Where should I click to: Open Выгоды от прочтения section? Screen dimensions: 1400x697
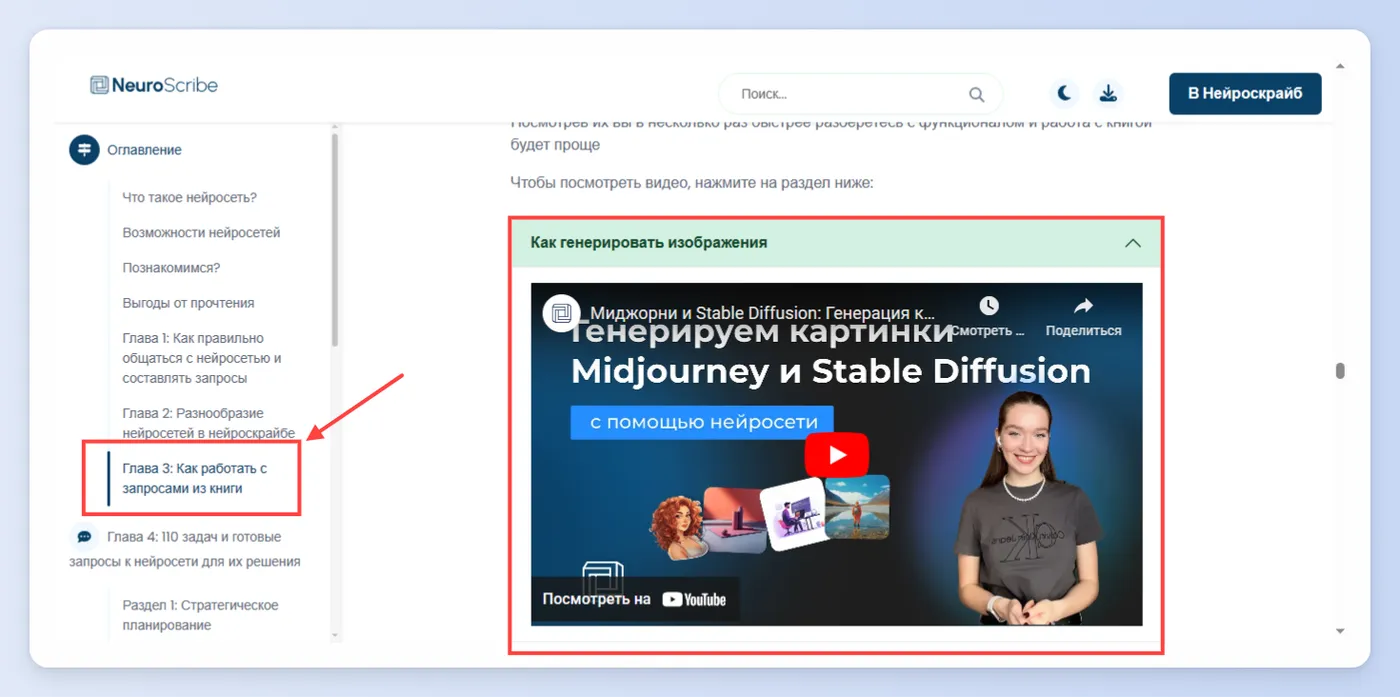[188, 303]
